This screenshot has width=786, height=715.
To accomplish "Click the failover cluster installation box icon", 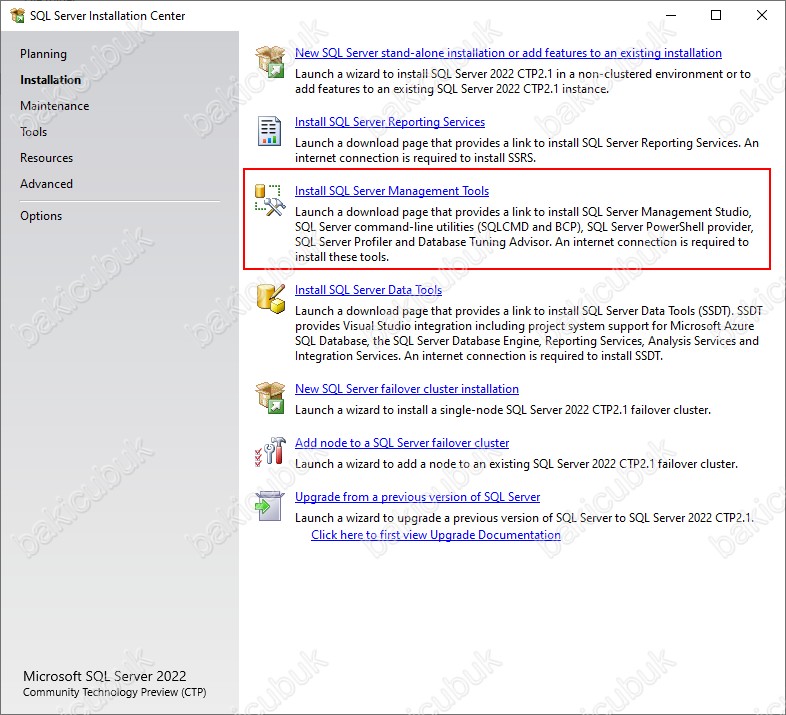I will (x=270, y=398).
